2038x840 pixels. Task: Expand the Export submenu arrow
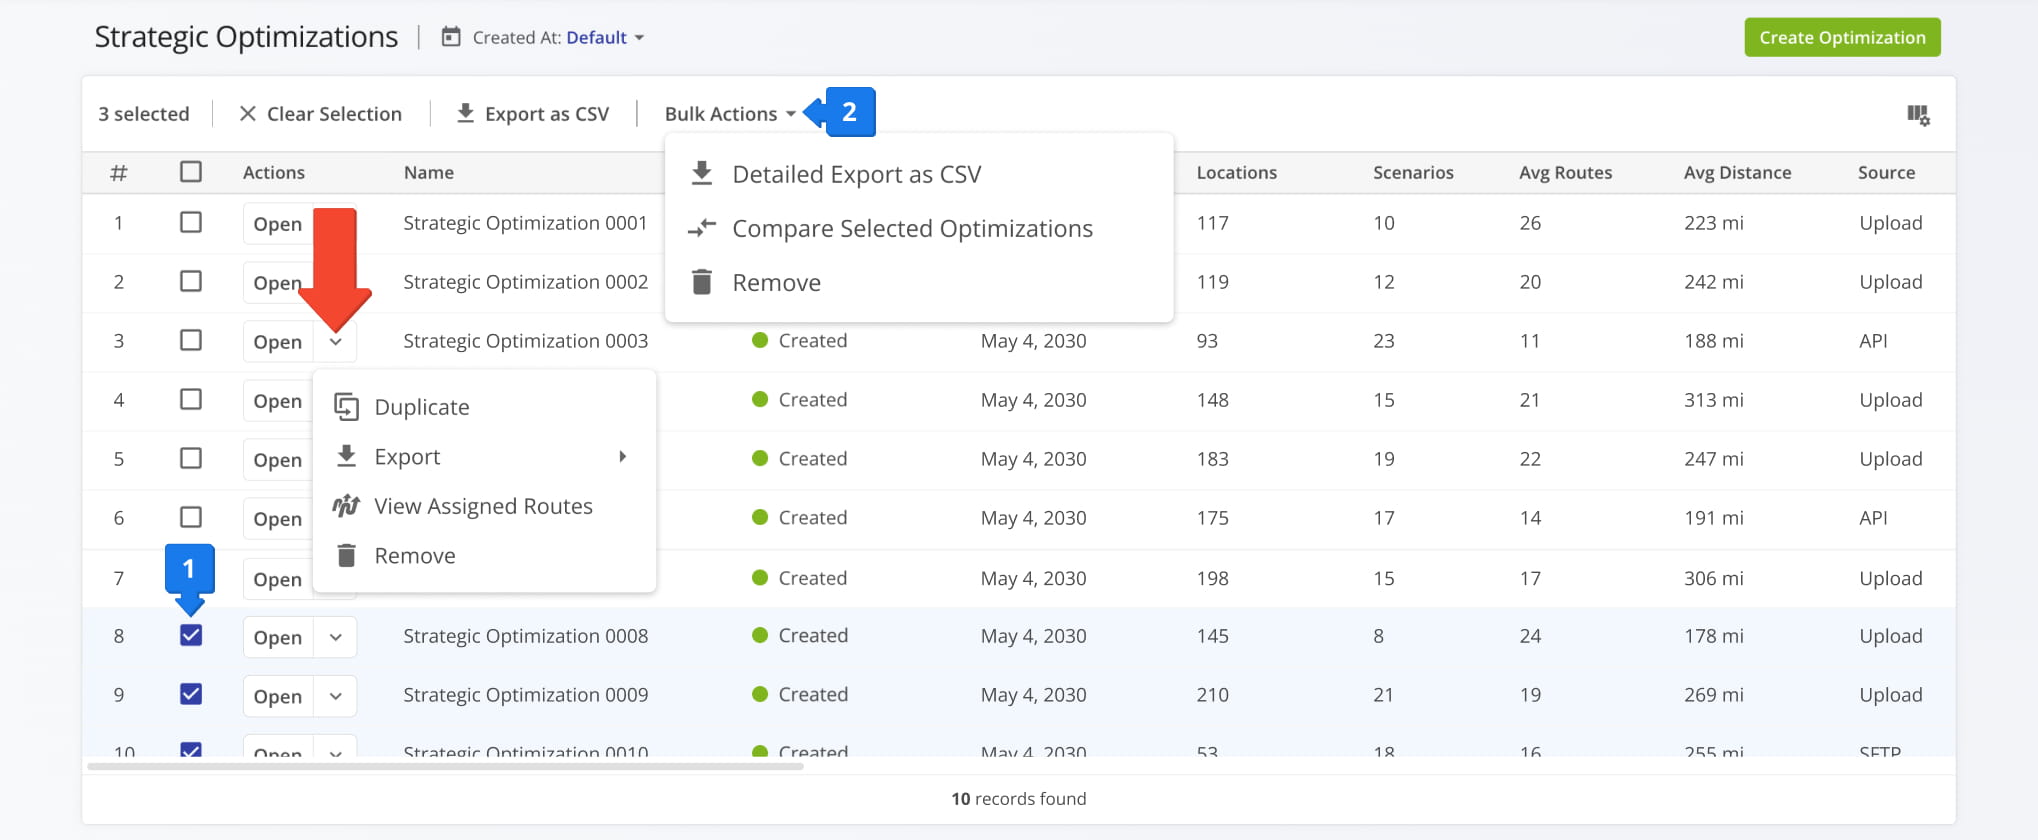coord(622,456)
